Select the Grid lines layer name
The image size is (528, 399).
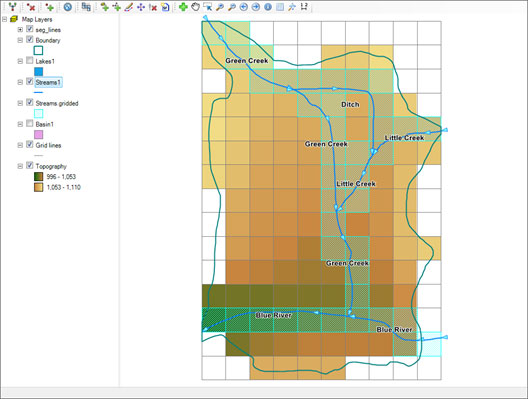[48, 145]
